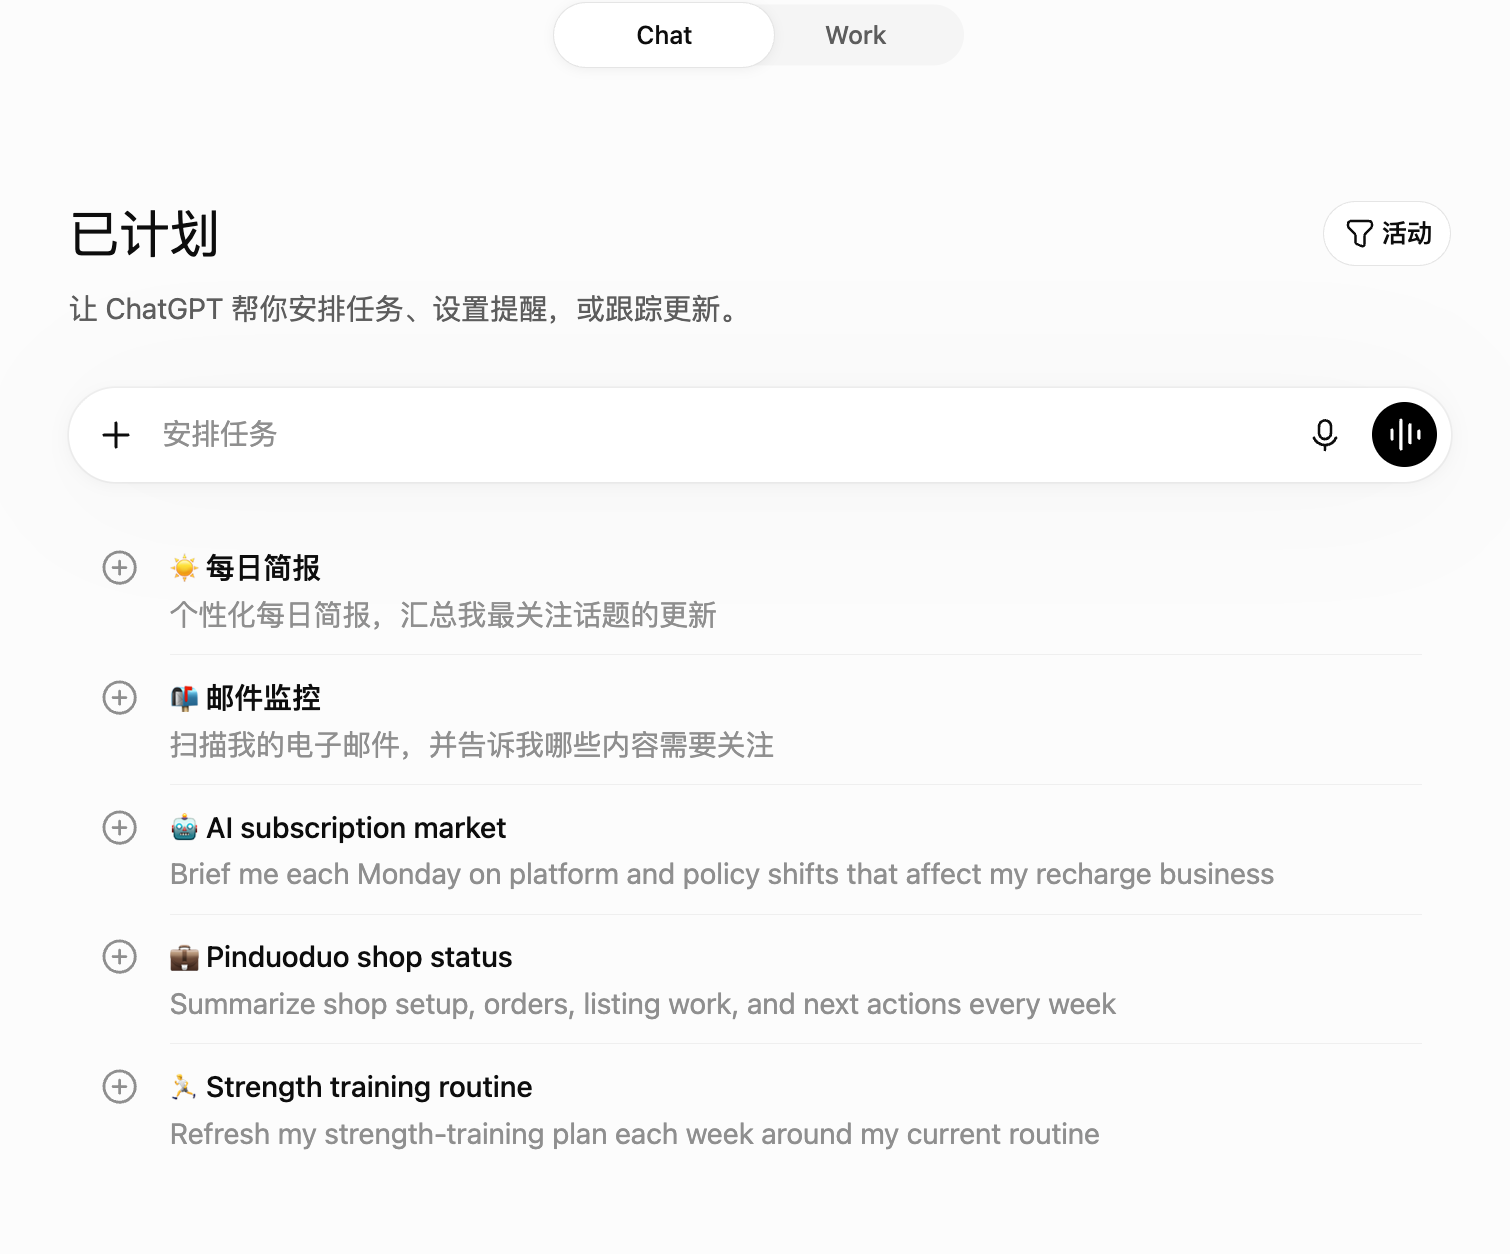Image resolution: width=1510 pixels, height=1254 pixels.
Task: Switch to the Work tab
Action: 856,35
